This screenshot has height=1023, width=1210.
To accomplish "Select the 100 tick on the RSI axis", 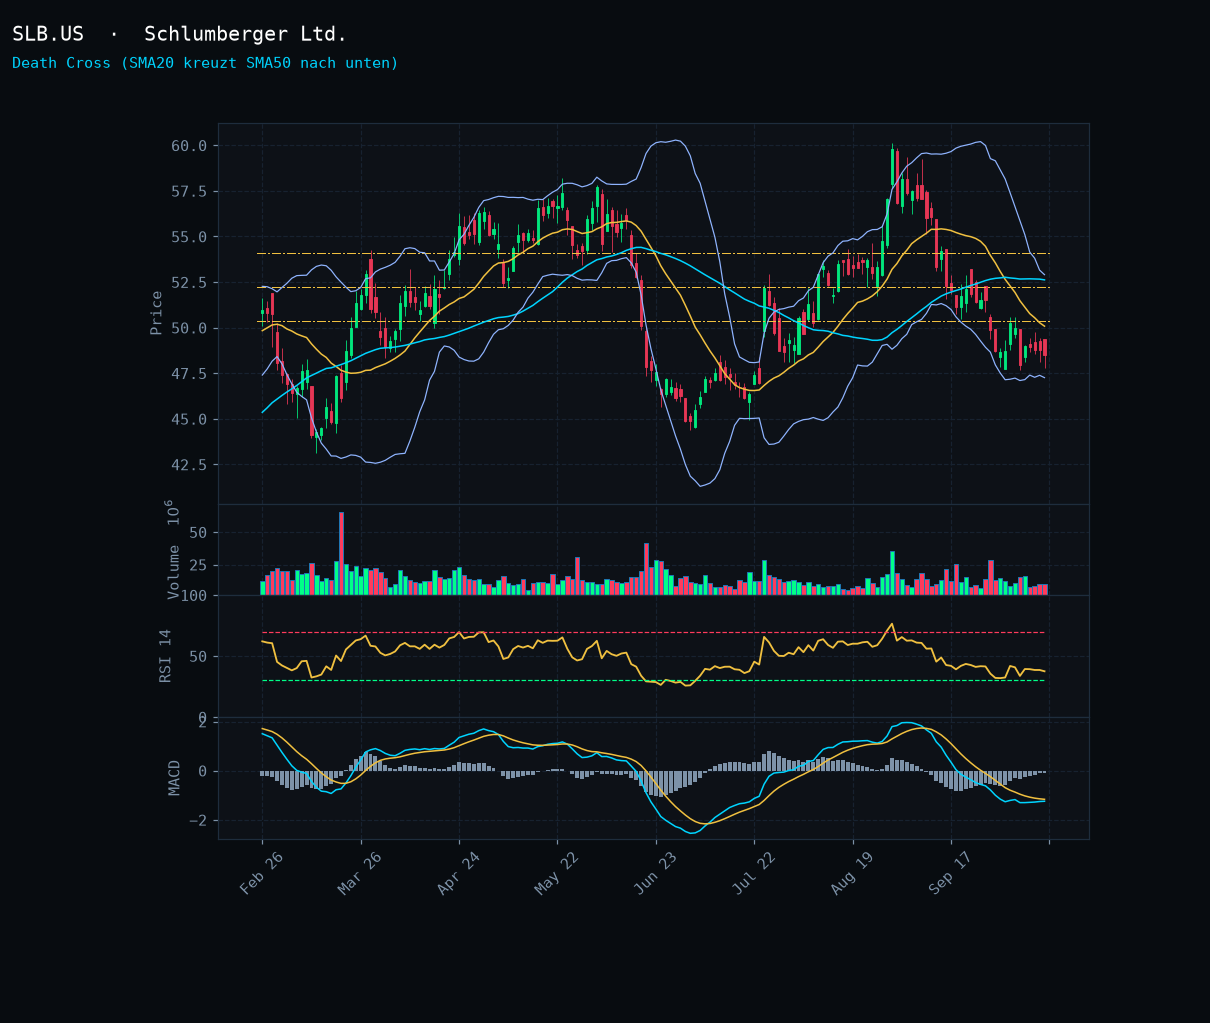I will click(193, 596).
